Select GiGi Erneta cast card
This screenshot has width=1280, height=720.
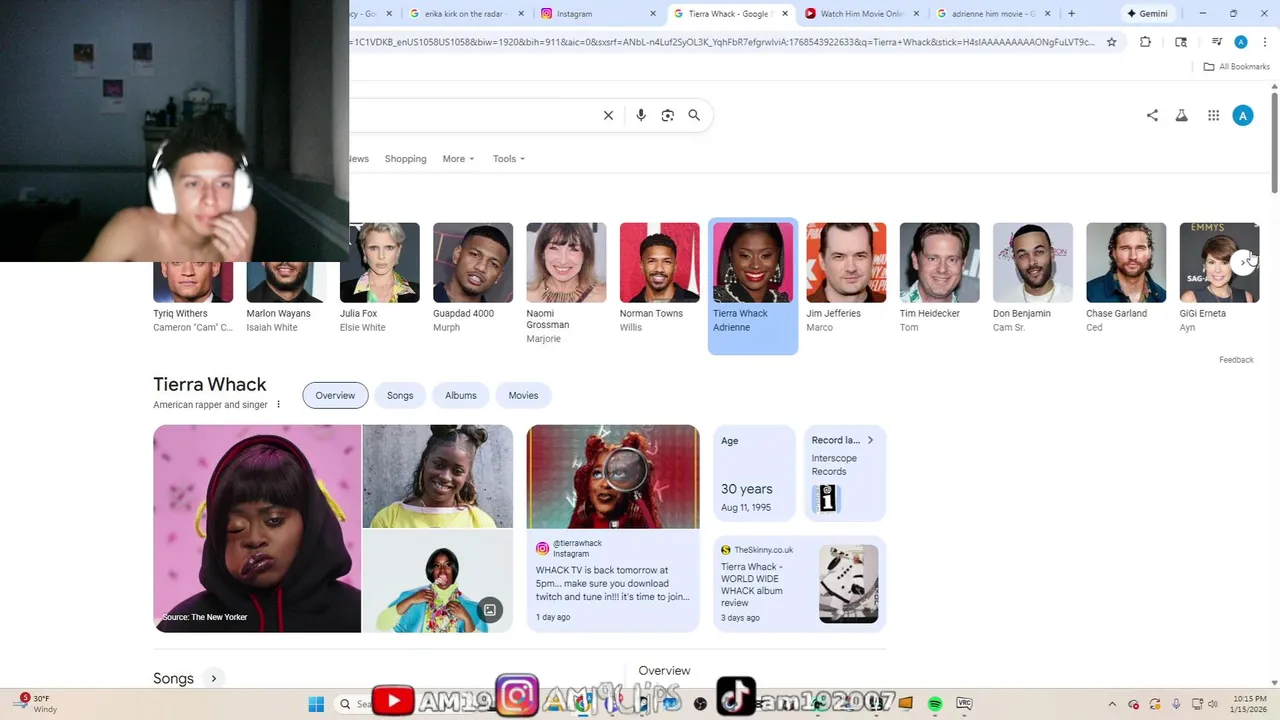coord(1219,278)
